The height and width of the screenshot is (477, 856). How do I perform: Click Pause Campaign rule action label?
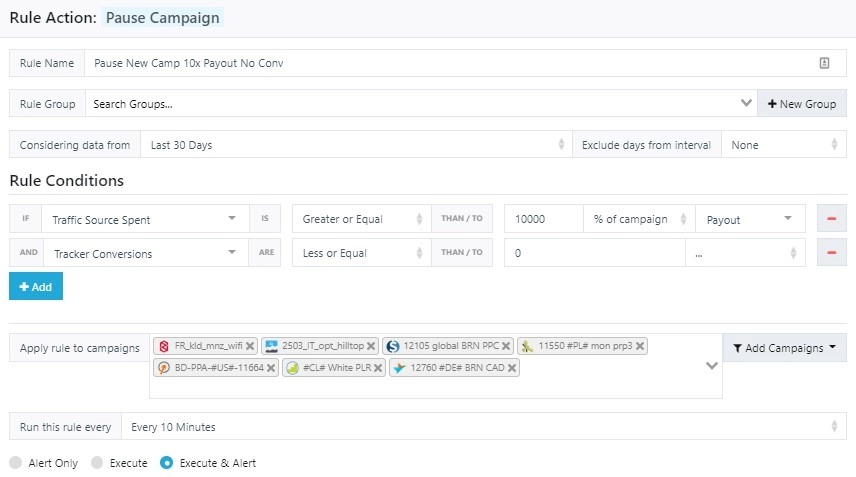tap(163, 17)
